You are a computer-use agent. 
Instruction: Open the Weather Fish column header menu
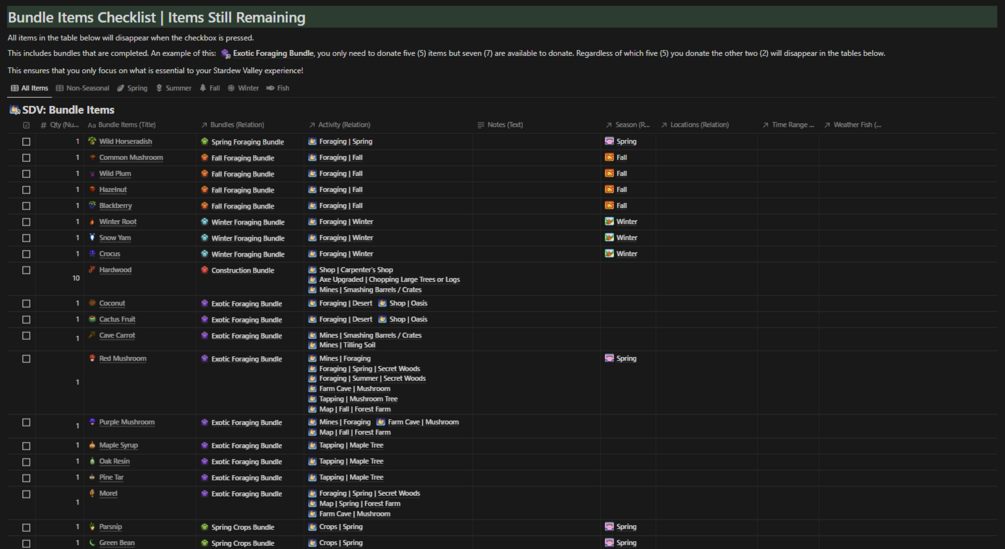coord(852,125)
